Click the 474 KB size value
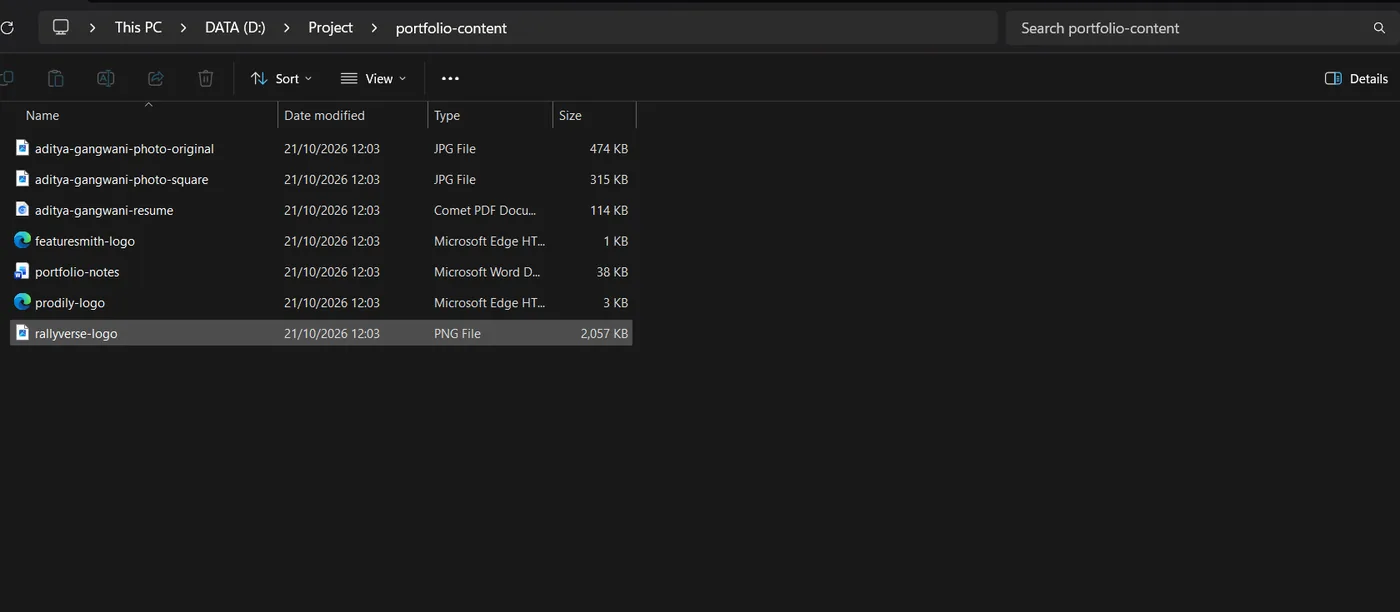Image resolution: width=1400 pixels, height=612 pixels. pos(608,149)
